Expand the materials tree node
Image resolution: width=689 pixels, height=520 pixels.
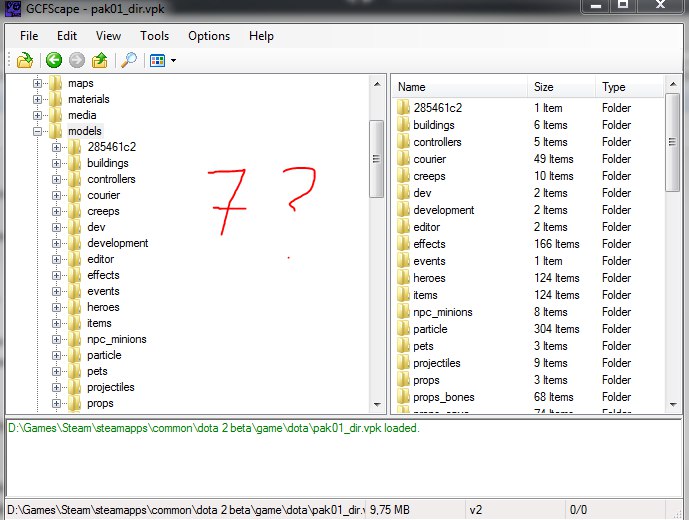coord(38,99)
